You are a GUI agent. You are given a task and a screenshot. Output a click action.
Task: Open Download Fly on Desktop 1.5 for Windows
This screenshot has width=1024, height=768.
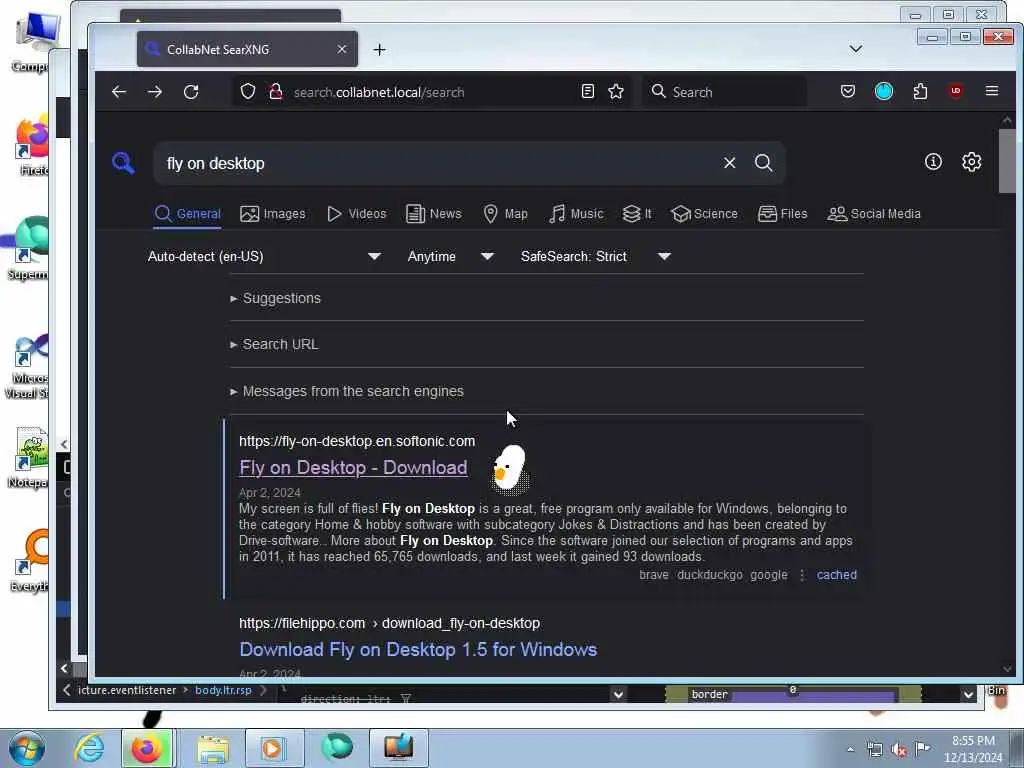(x=418, y=649)
